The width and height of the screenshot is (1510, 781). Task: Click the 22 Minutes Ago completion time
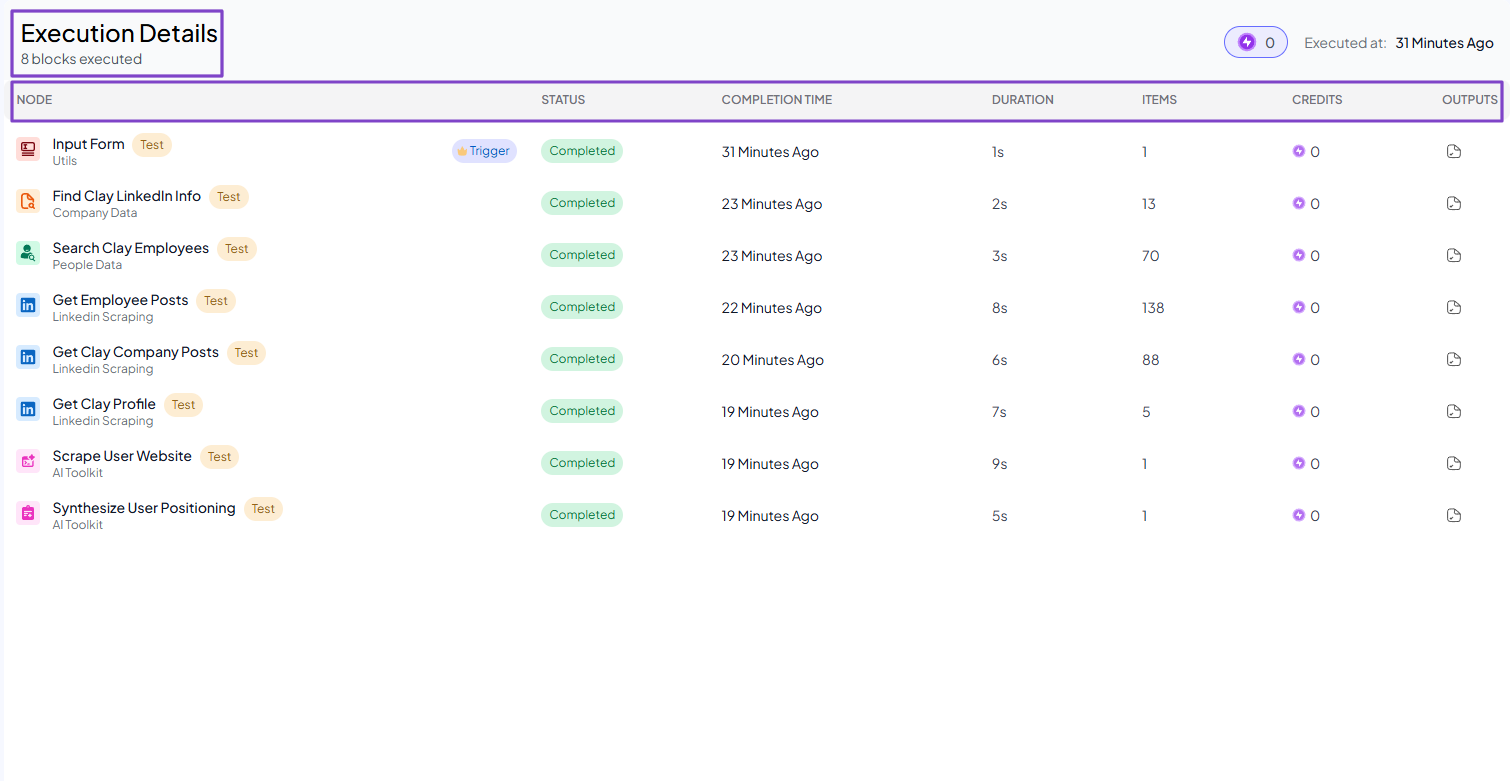click(772, 308)
